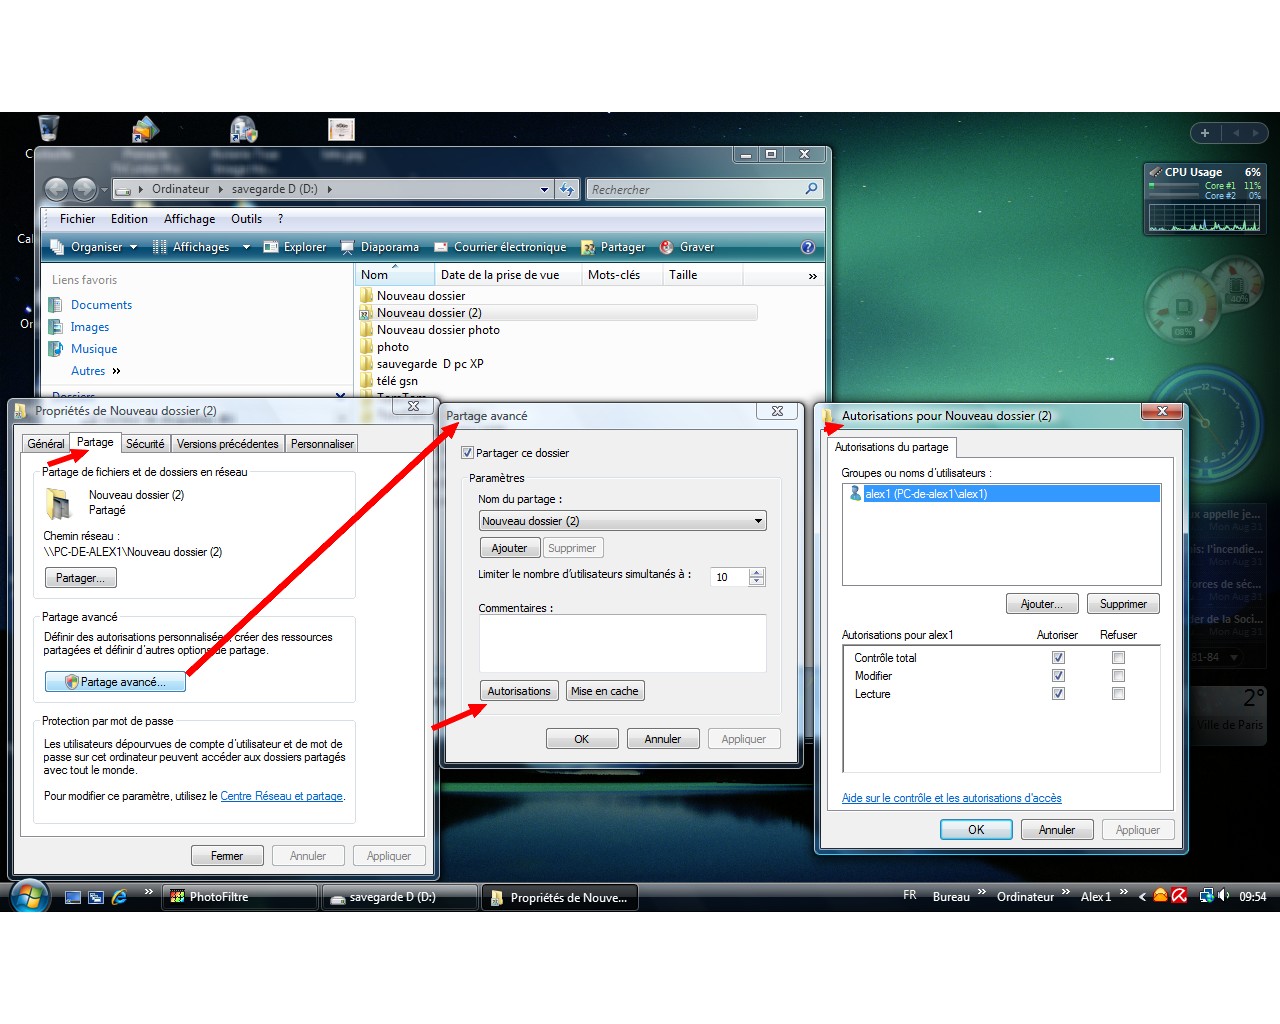Uncheck Autoriser for Lecture

[1058, 694]
